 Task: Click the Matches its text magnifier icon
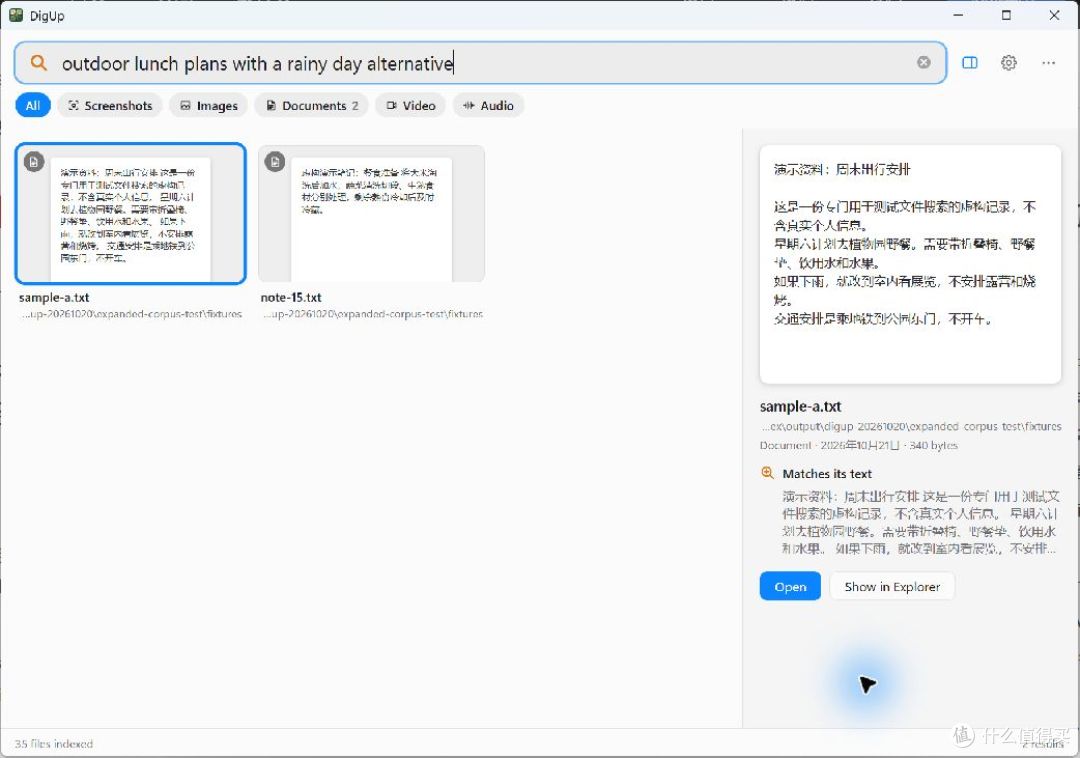pos(767,473)
